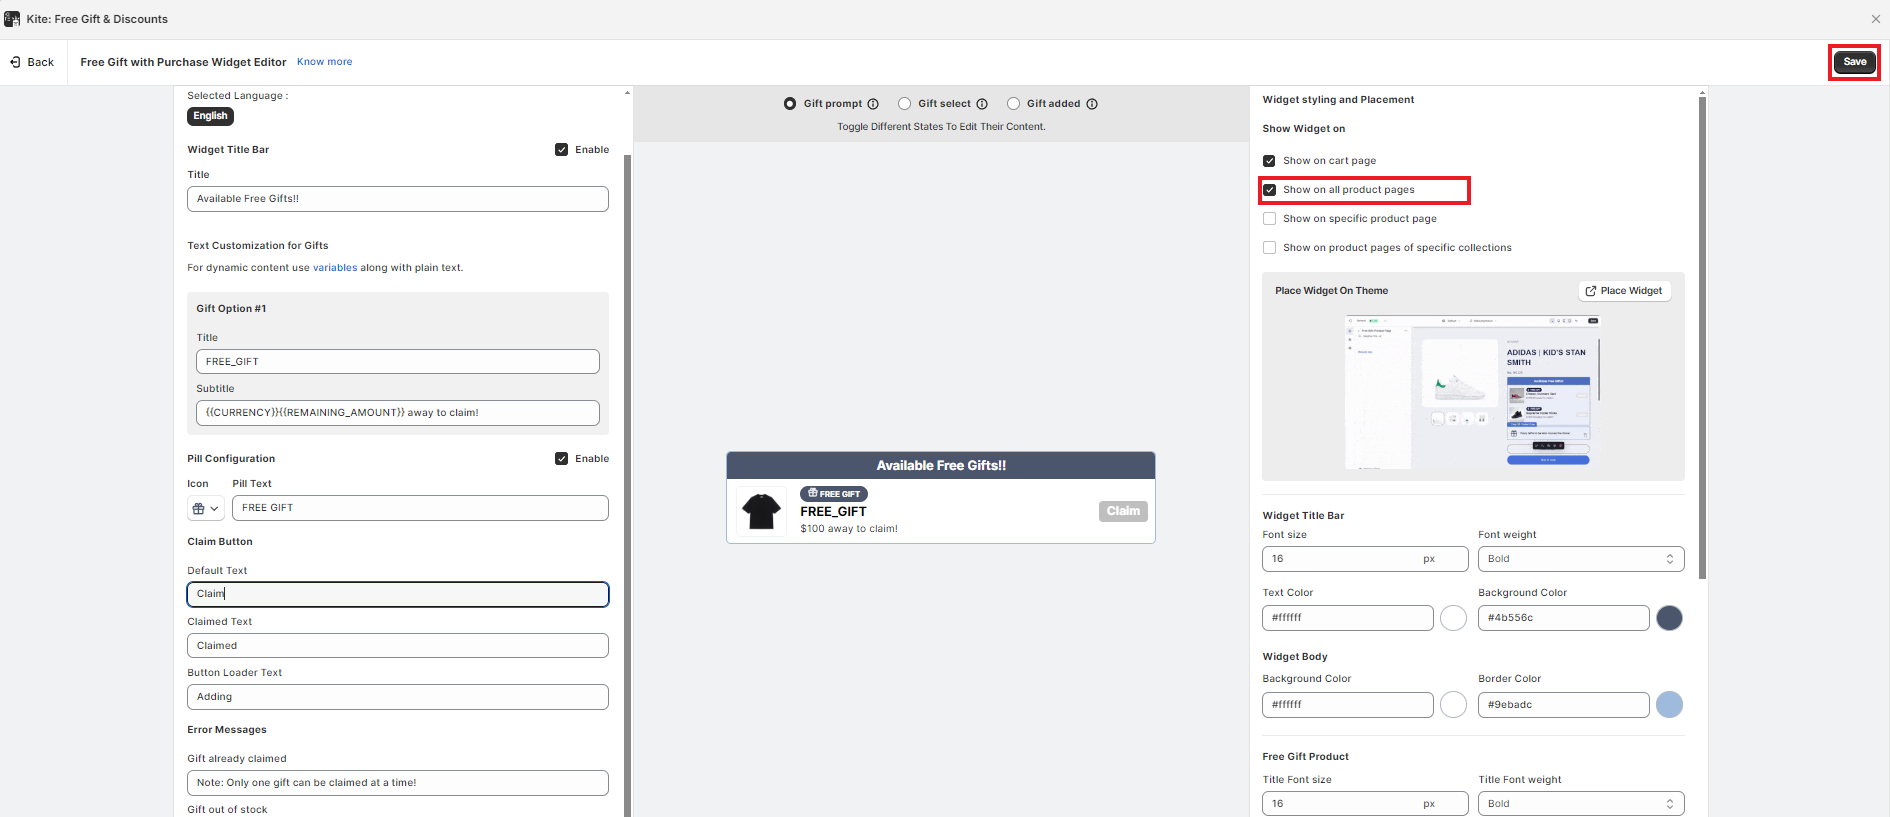Click the Back arrow icon

(15, 62)
